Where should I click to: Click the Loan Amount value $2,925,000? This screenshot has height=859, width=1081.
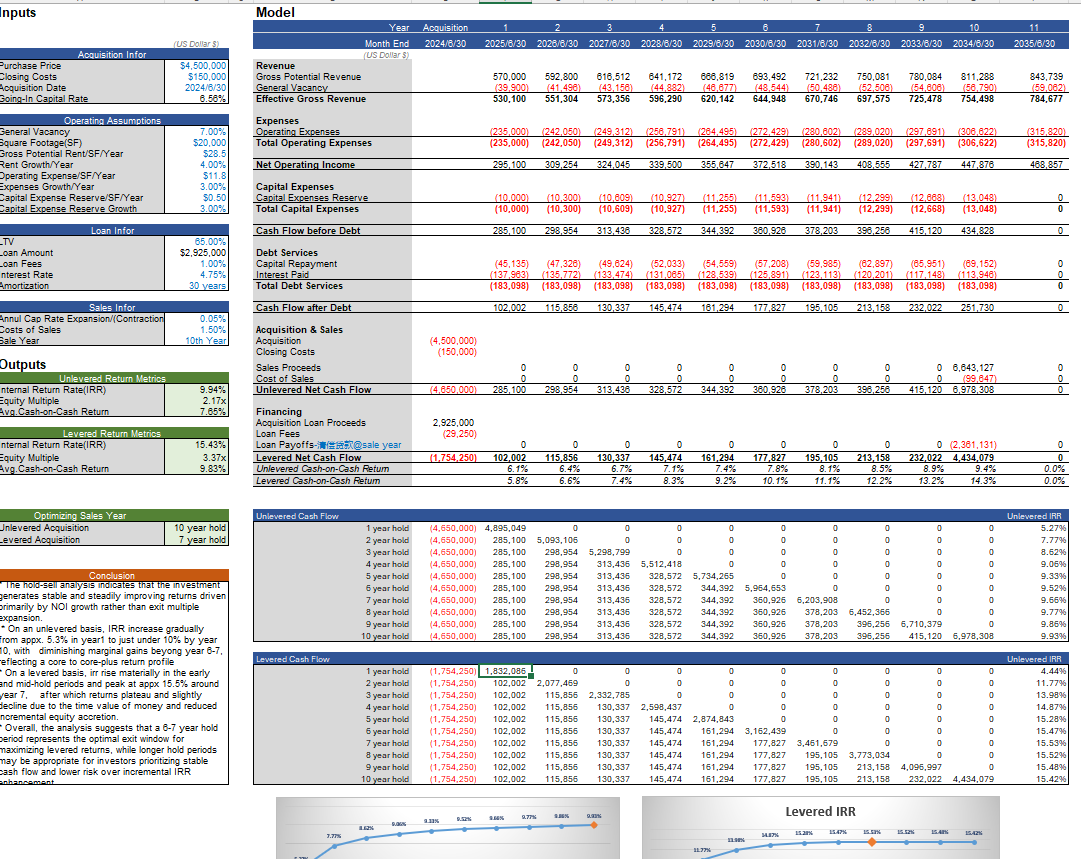[203, 253]
